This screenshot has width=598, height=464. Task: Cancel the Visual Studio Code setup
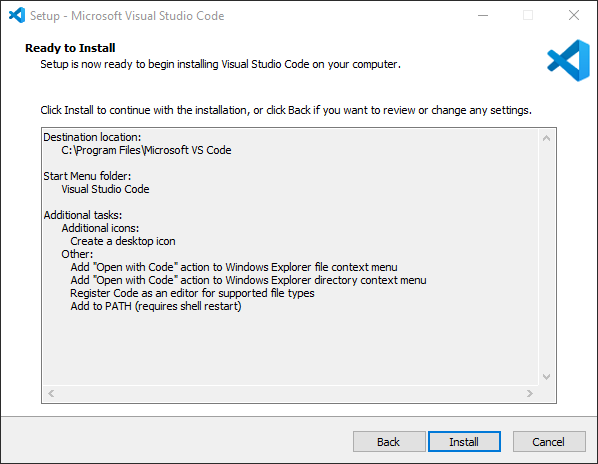point(549,442)
